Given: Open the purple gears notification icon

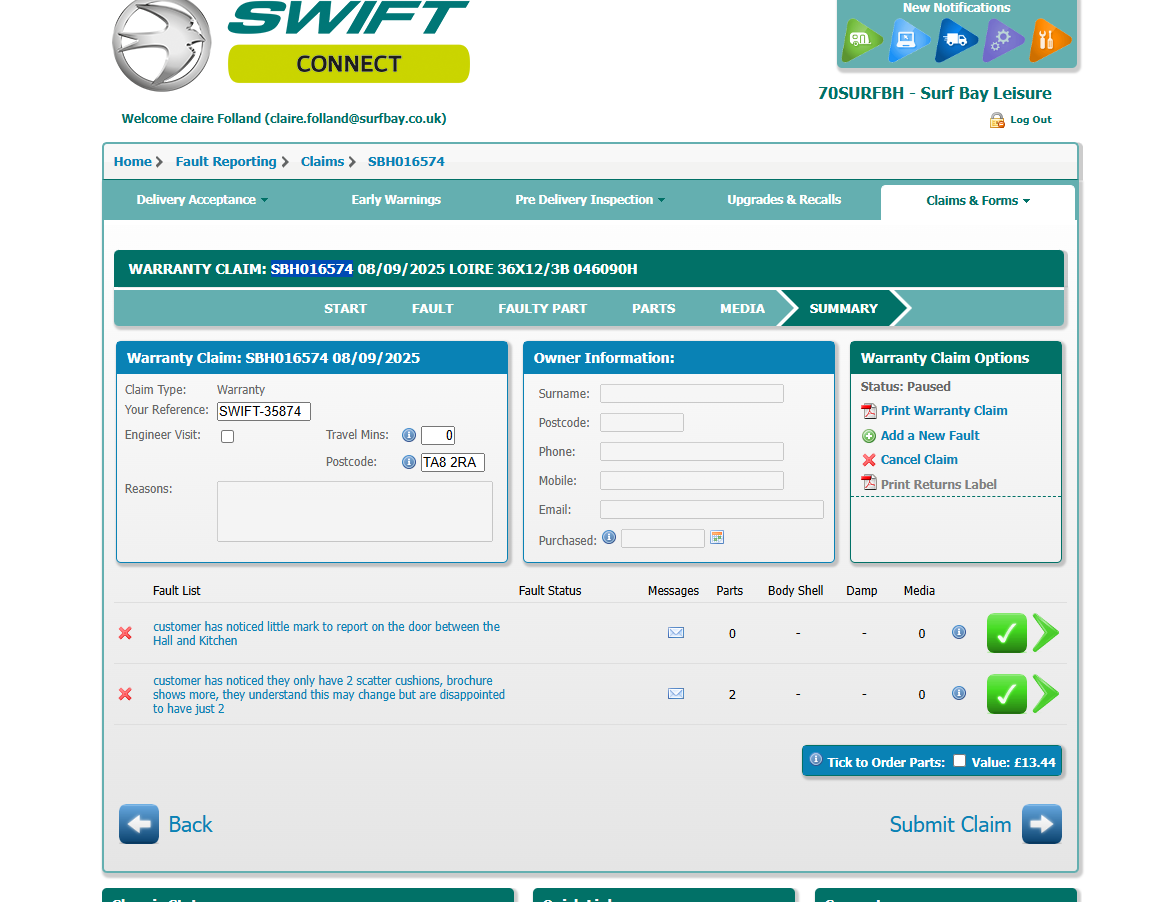Looking at the screenshot, I should (x=1002, y=39).
